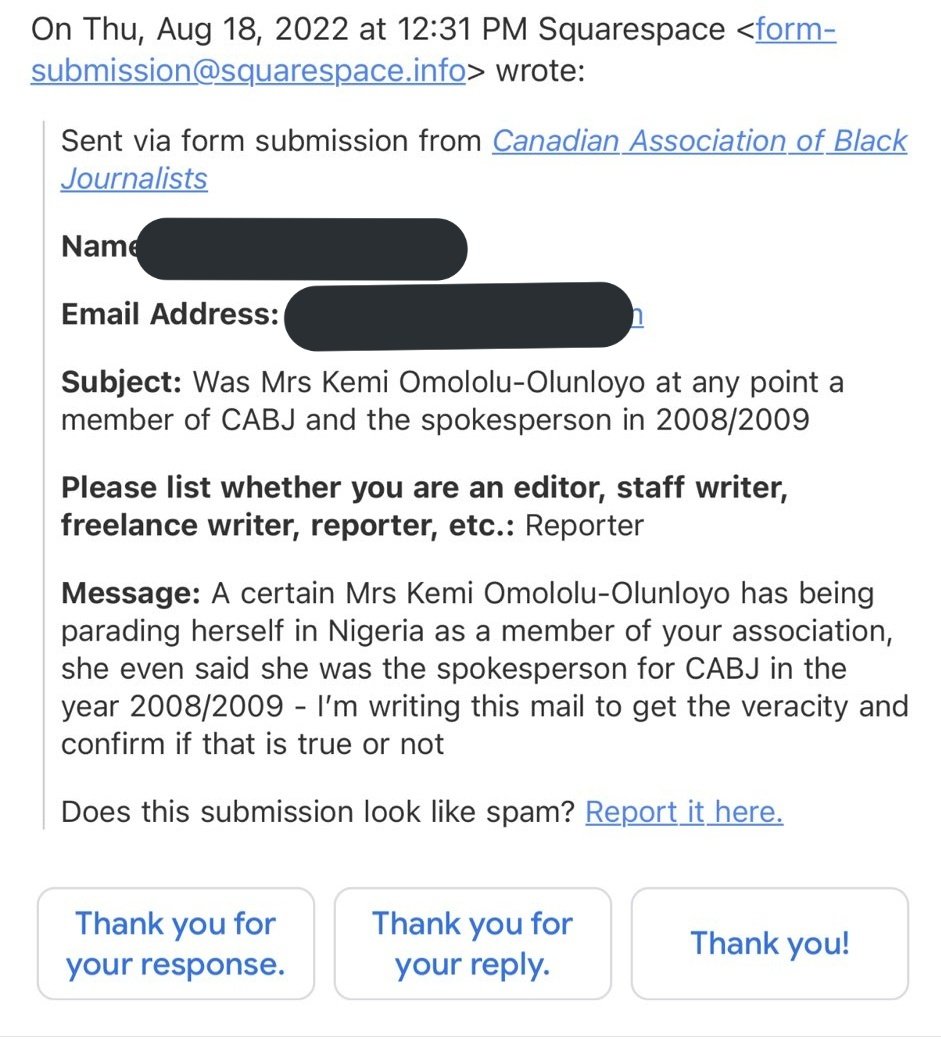Choose 'Thank you for your reply.' suggestion
The height and width of the screenshot is (1056, 941).
pos(472,943)
